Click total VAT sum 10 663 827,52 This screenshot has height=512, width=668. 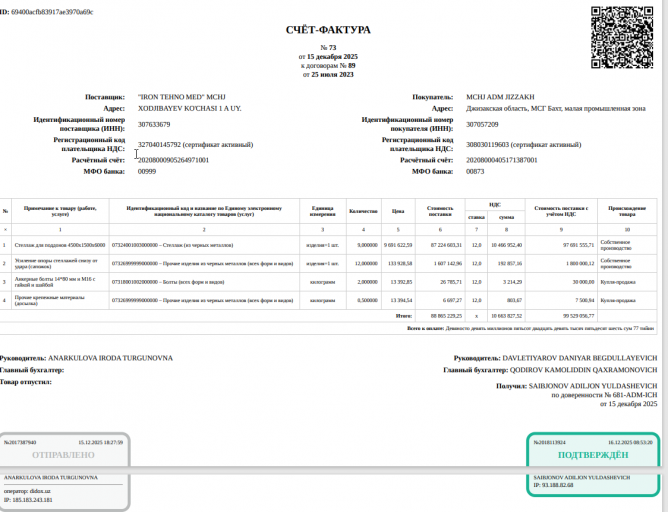tap(507, 316)
